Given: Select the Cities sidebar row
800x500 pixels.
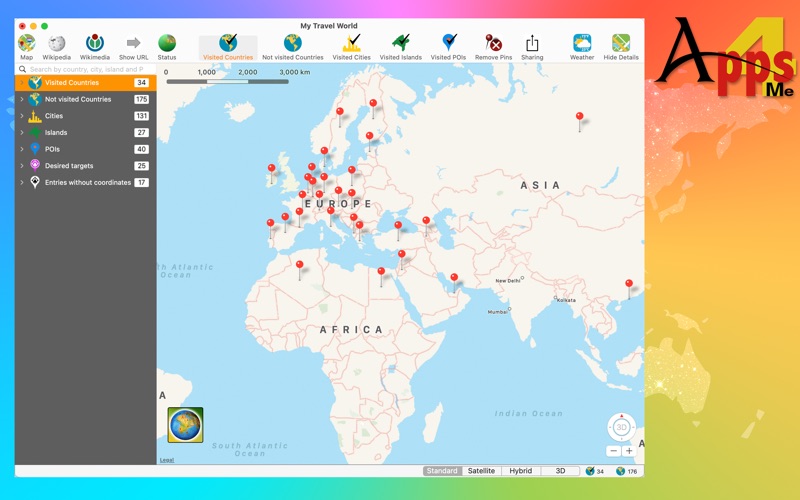Looking at the screenshot, I should click(86, 116).
